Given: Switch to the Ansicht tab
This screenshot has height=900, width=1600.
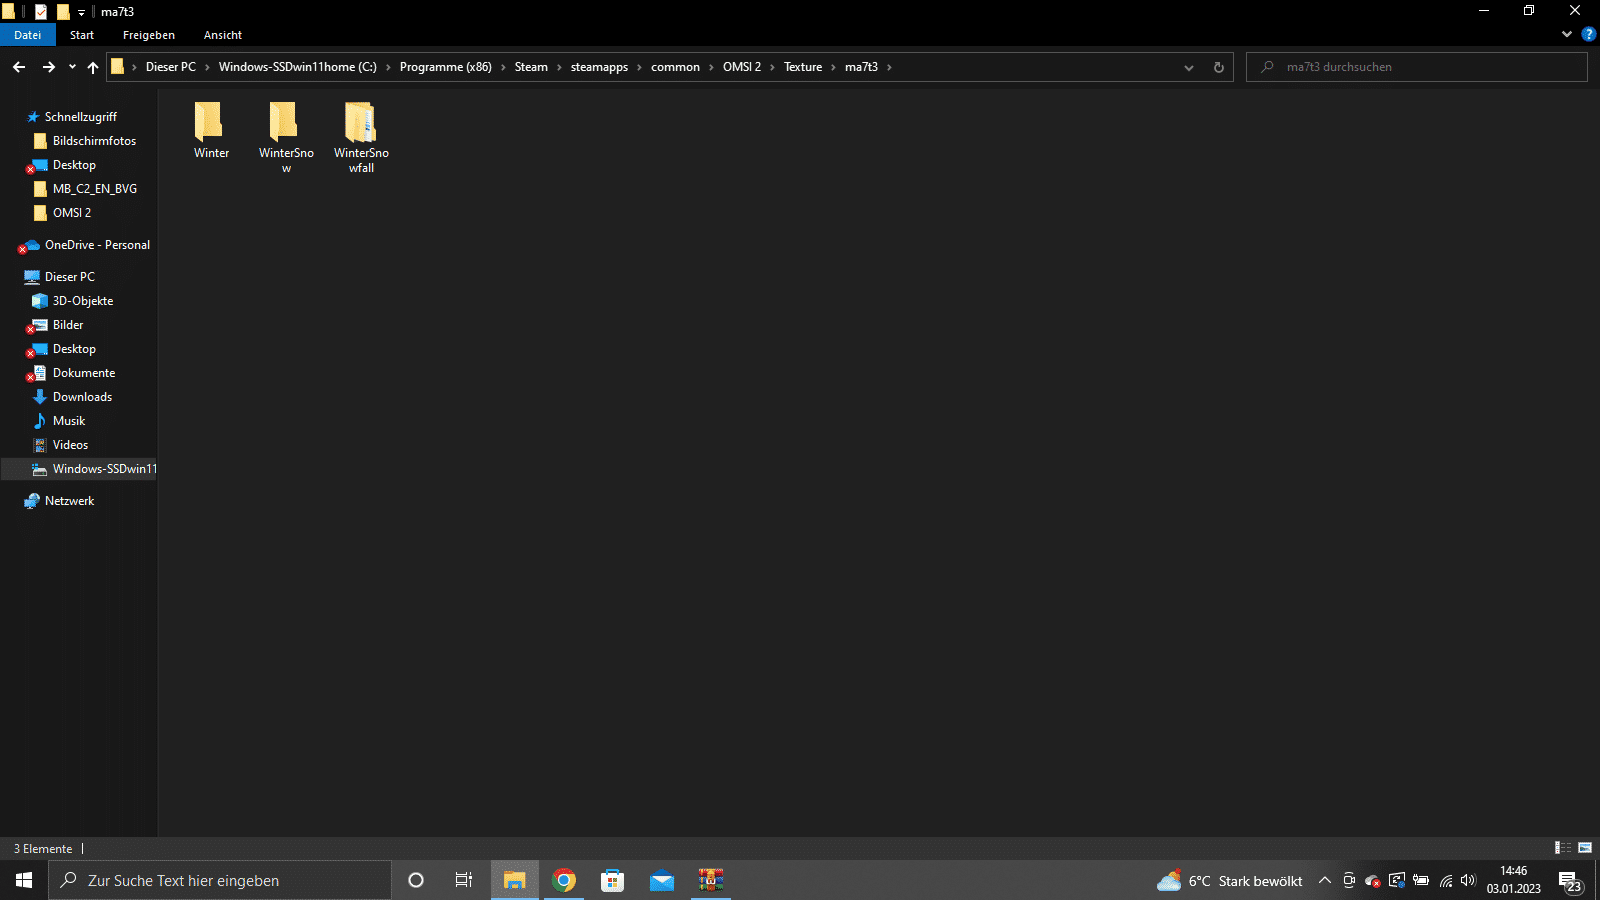Looking at the screenshot, I should pos(223,35).
